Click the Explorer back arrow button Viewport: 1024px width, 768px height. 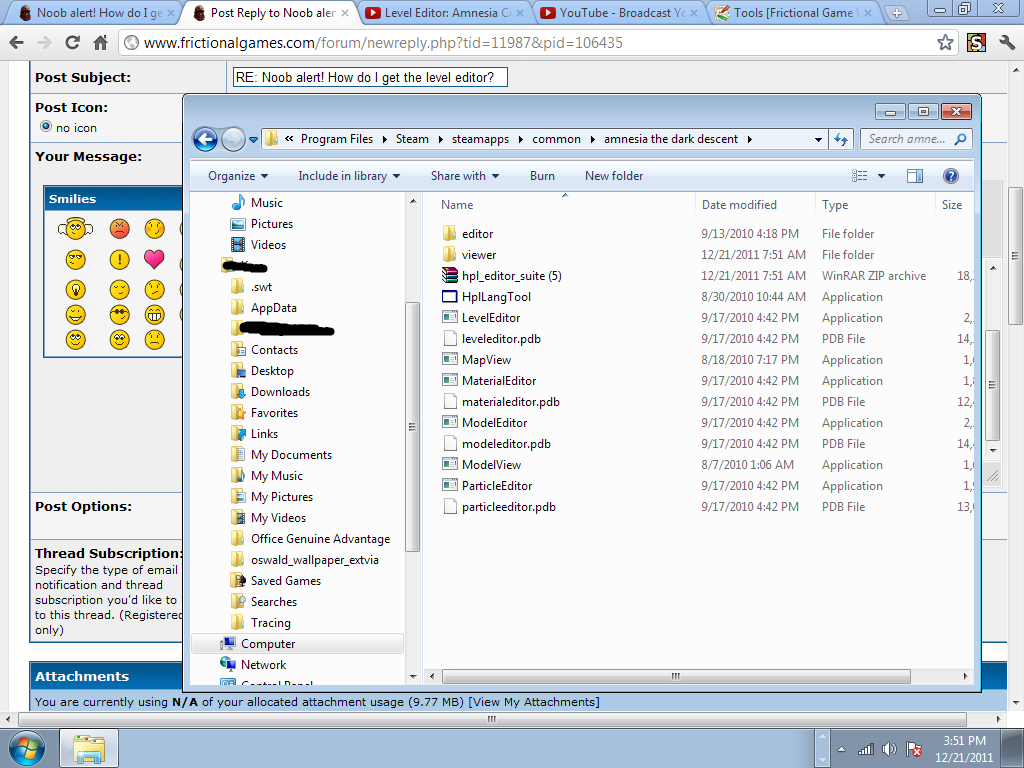click(205, 140)
